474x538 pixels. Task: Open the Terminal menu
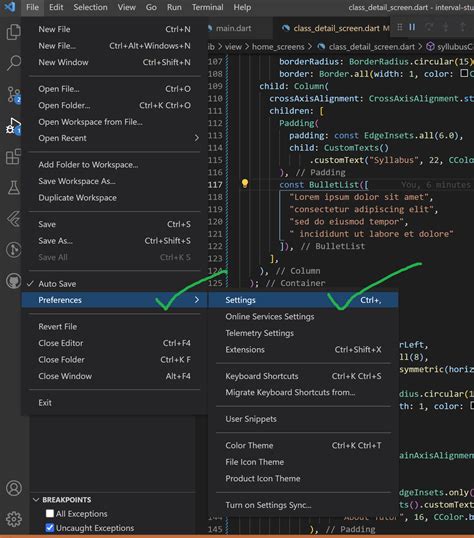(207, 7)
